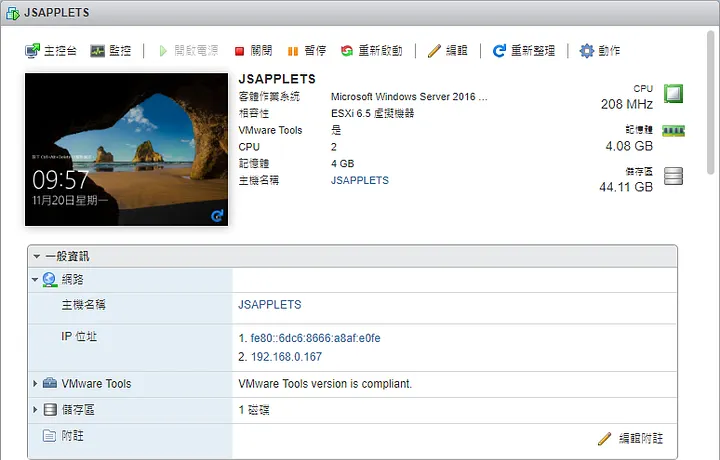The image size is (720, 460).
Task: Click the network globe icon
Action: click(50, 280)
